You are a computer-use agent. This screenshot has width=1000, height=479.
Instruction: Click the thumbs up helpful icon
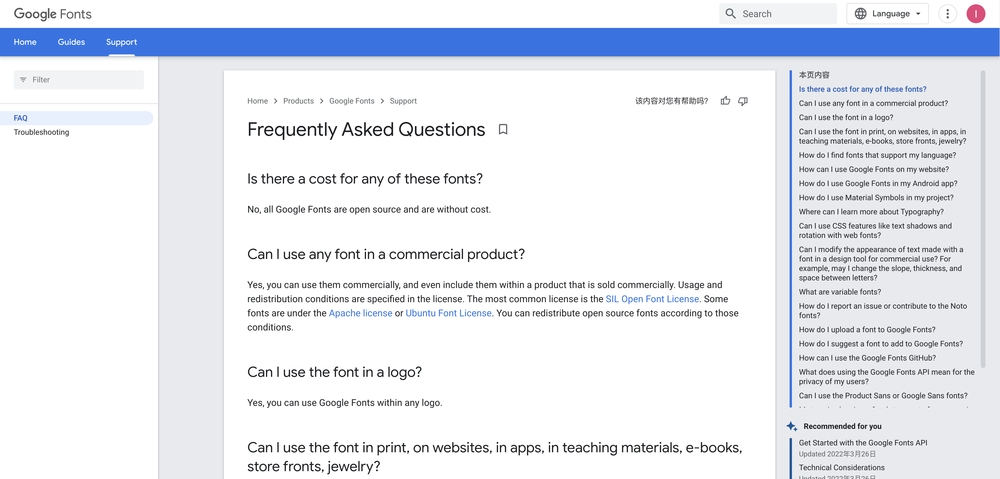click(725, 101)
